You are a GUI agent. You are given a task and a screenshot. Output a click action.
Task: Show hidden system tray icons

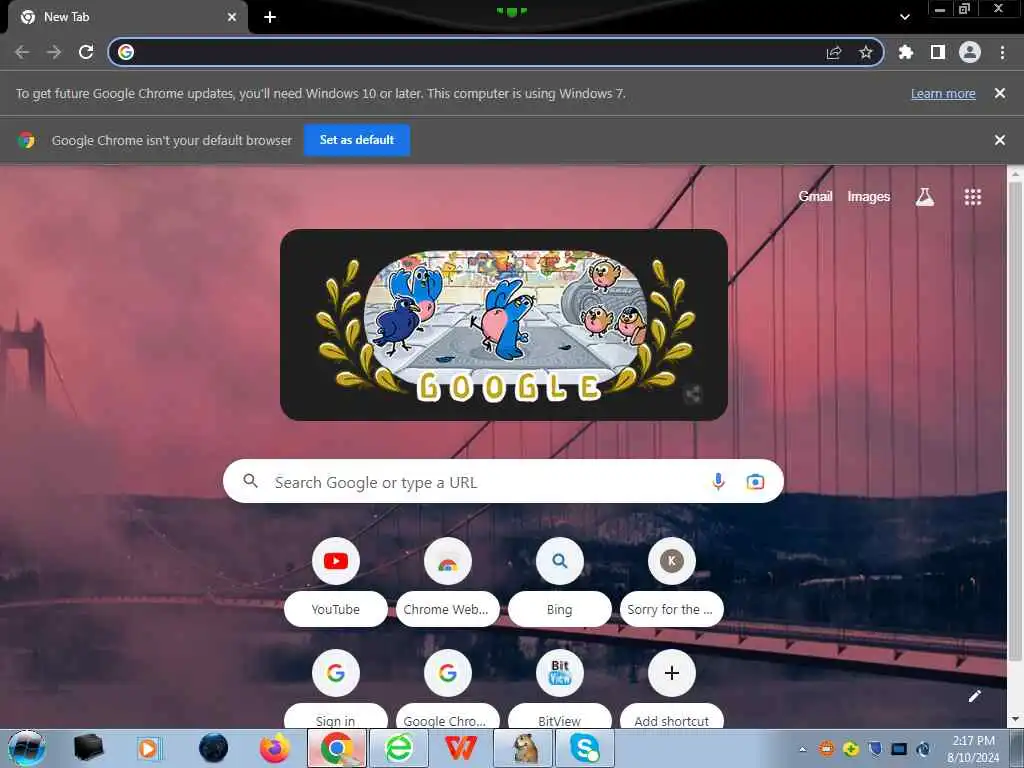803,749
